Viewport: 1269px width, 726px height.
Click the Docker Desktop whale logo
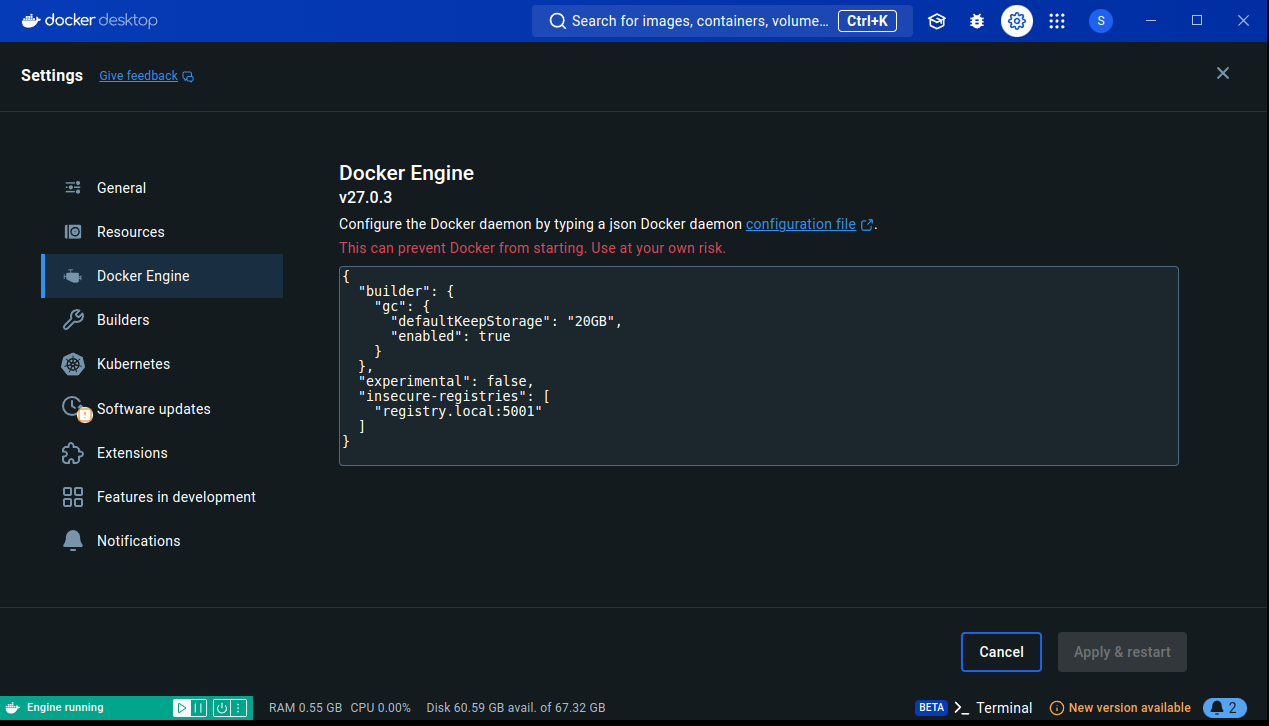point(32,20)
